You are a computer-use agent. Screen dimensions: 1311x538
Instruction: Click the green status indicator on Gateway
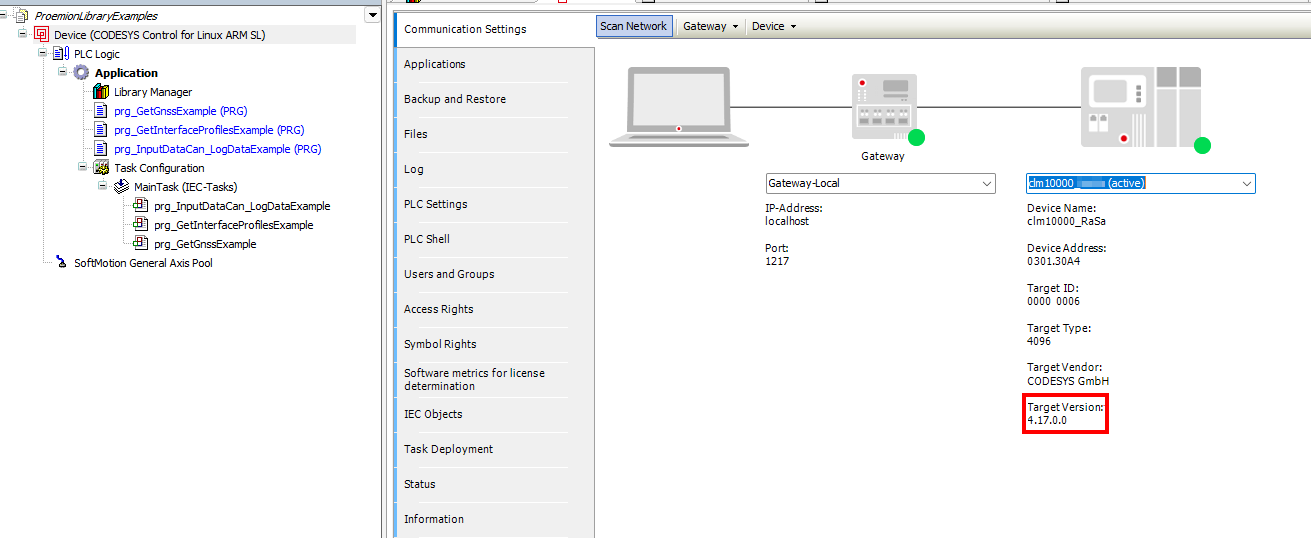click(x=915, y=138)
